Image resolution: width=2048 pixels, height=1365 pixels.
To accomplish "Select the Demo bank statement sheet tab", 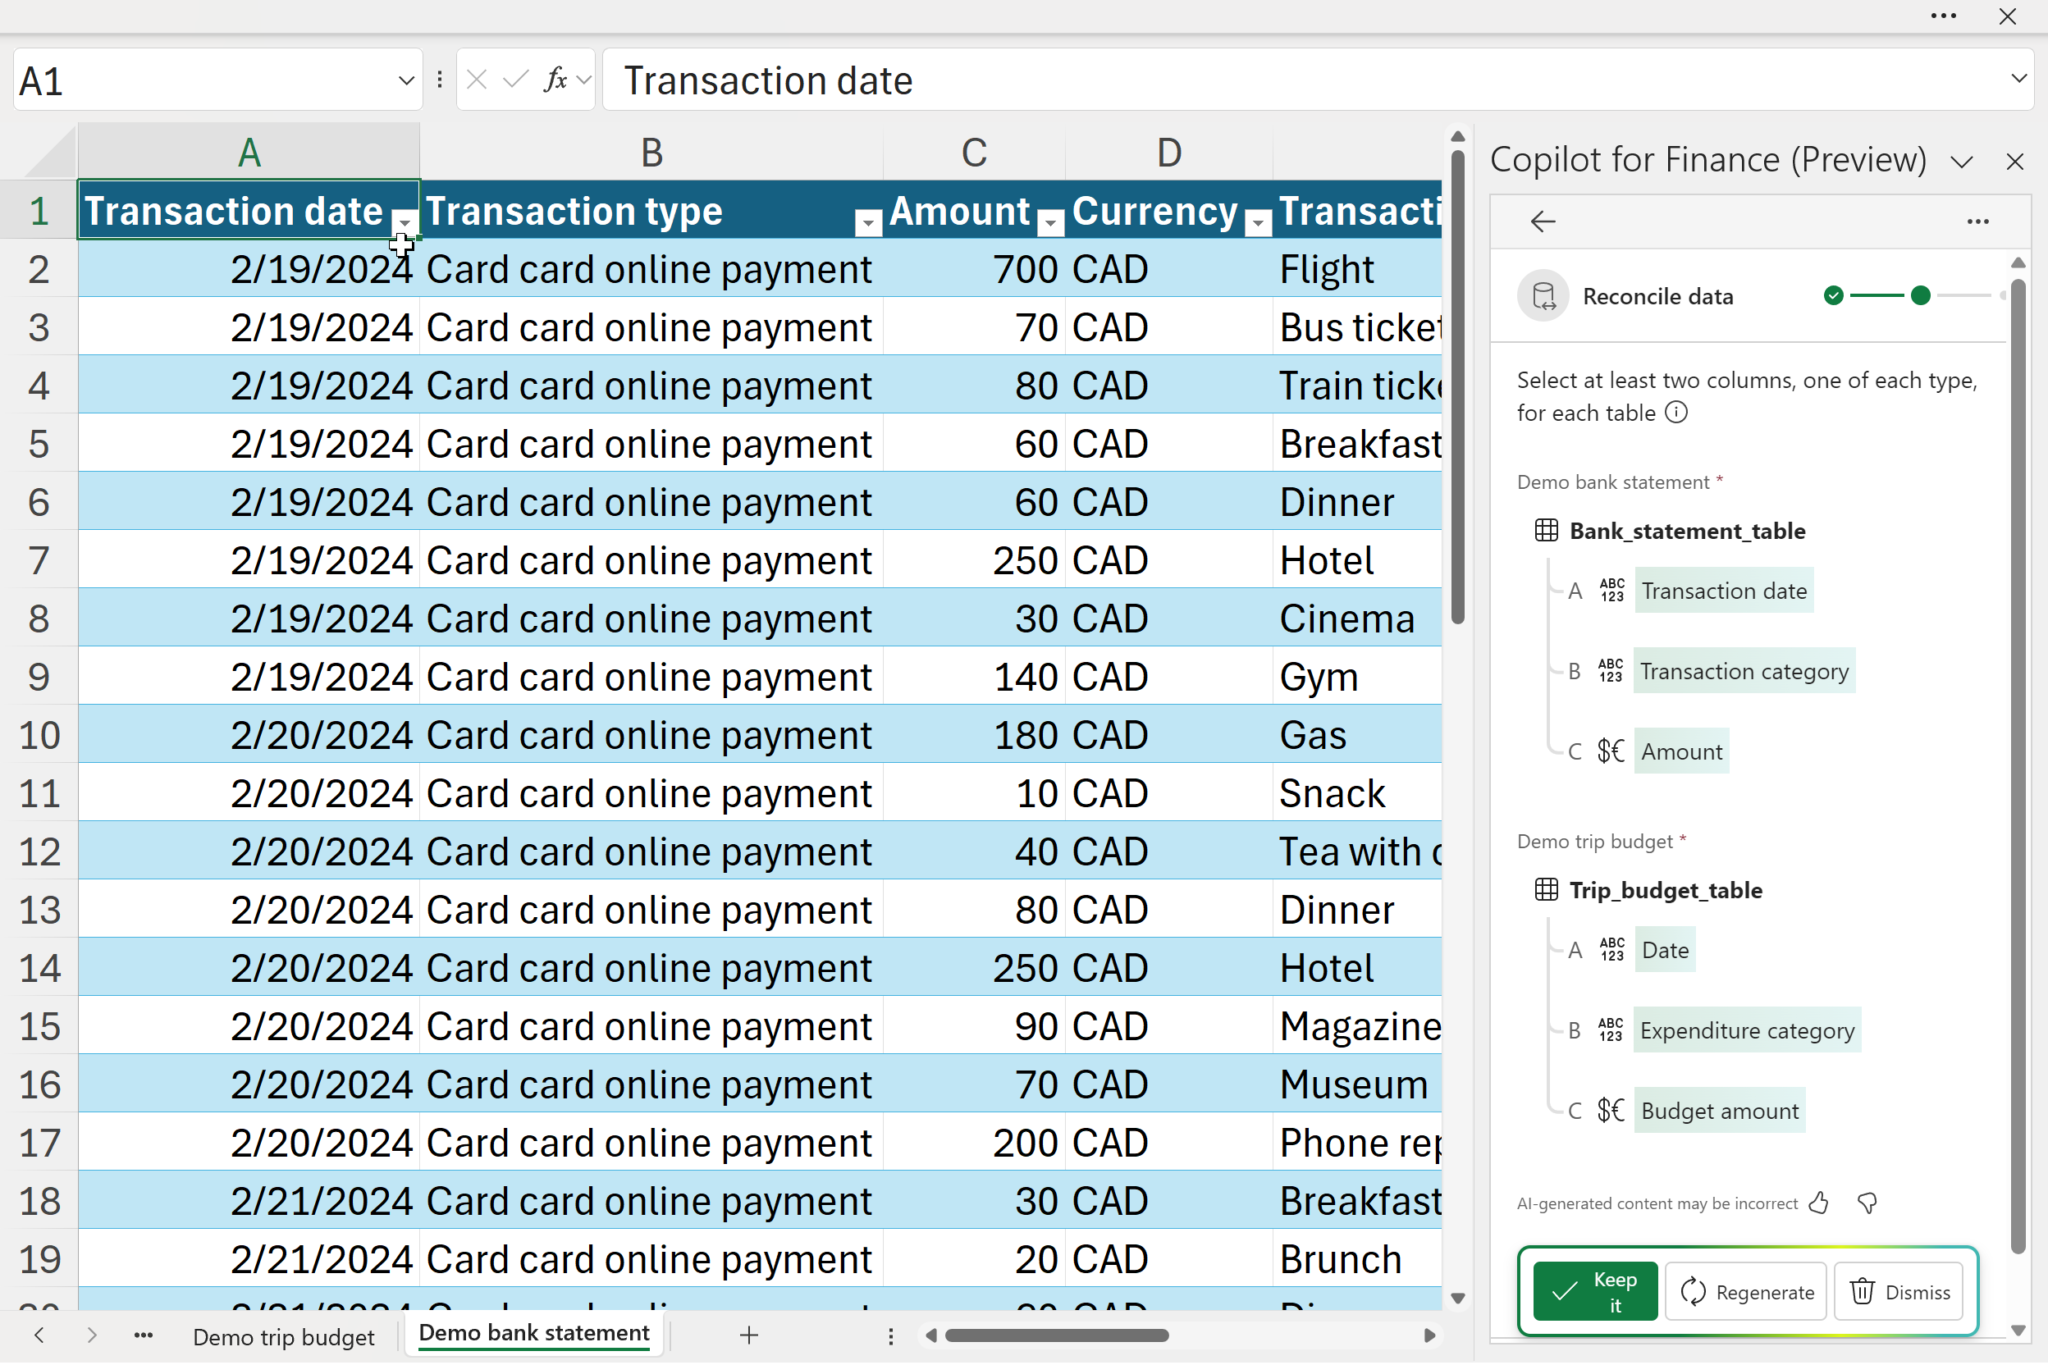I will point(534,1333).
